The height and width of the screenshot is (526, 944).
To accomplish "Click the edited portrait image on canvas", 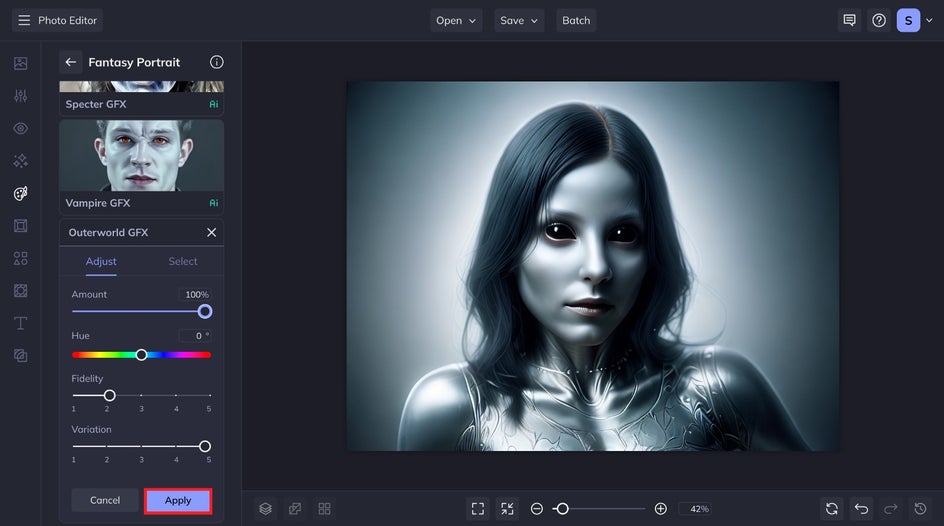I will click(x=592, y=266).
